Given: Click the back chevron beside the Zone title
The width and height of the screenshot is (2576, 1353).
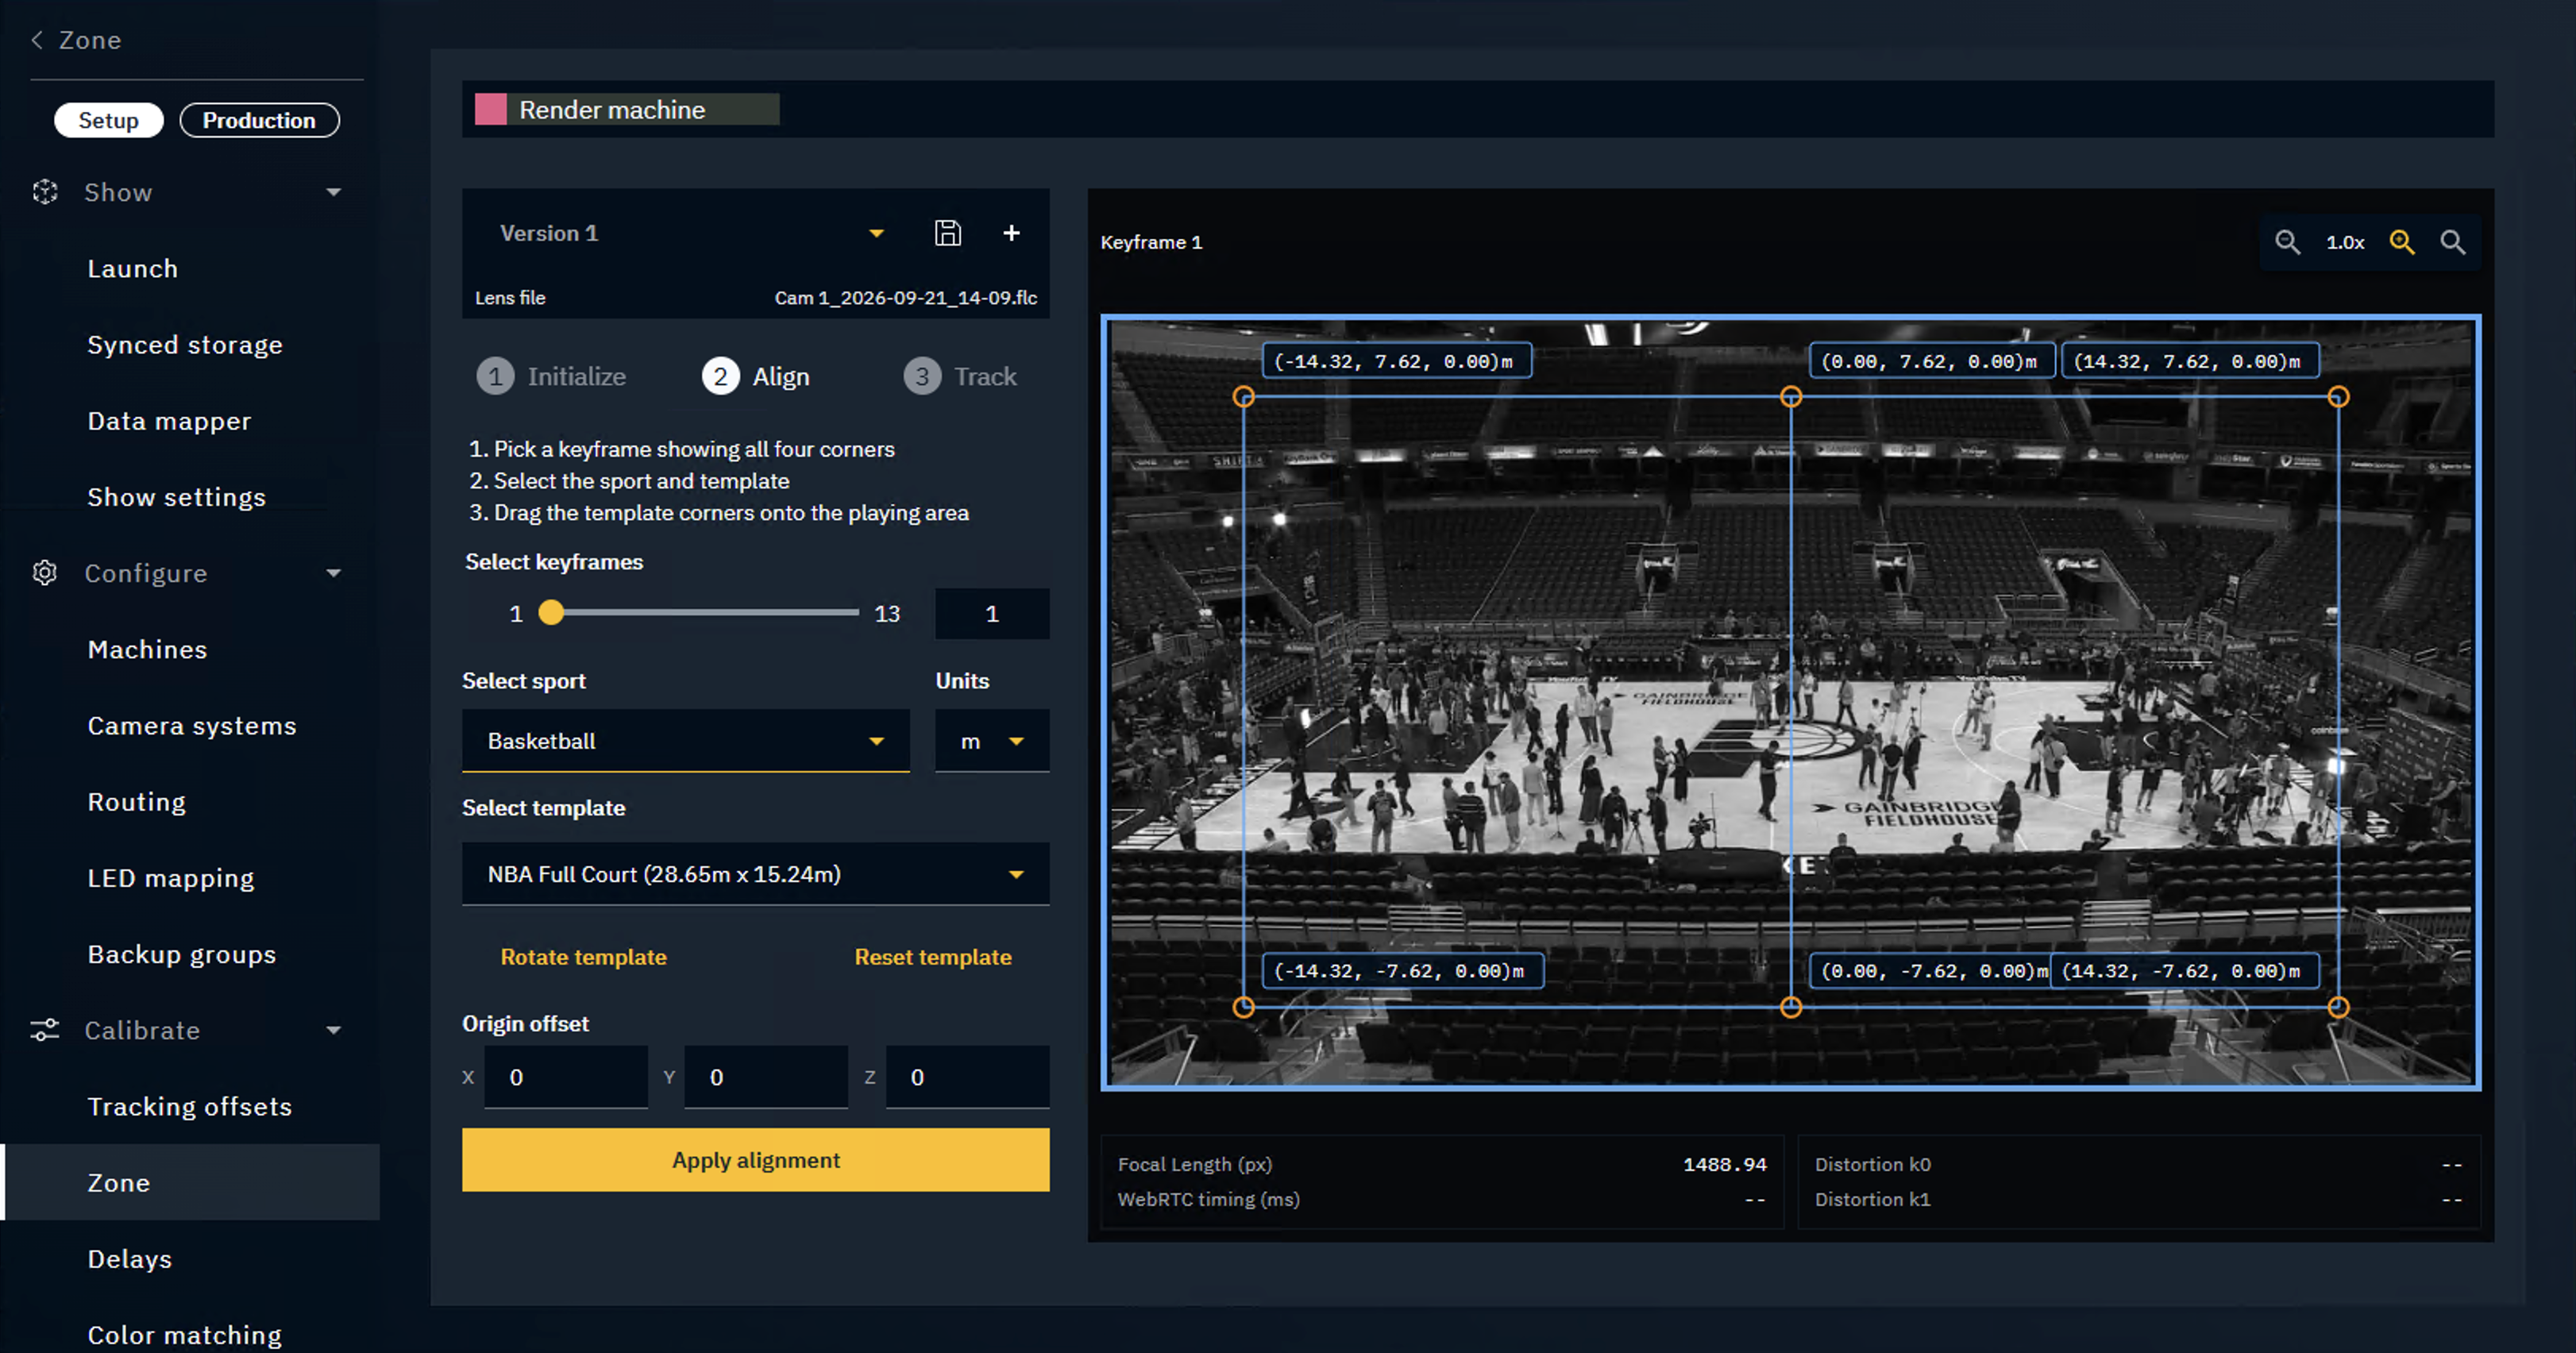Looking at the screenshot, I should tap(37, 40).
